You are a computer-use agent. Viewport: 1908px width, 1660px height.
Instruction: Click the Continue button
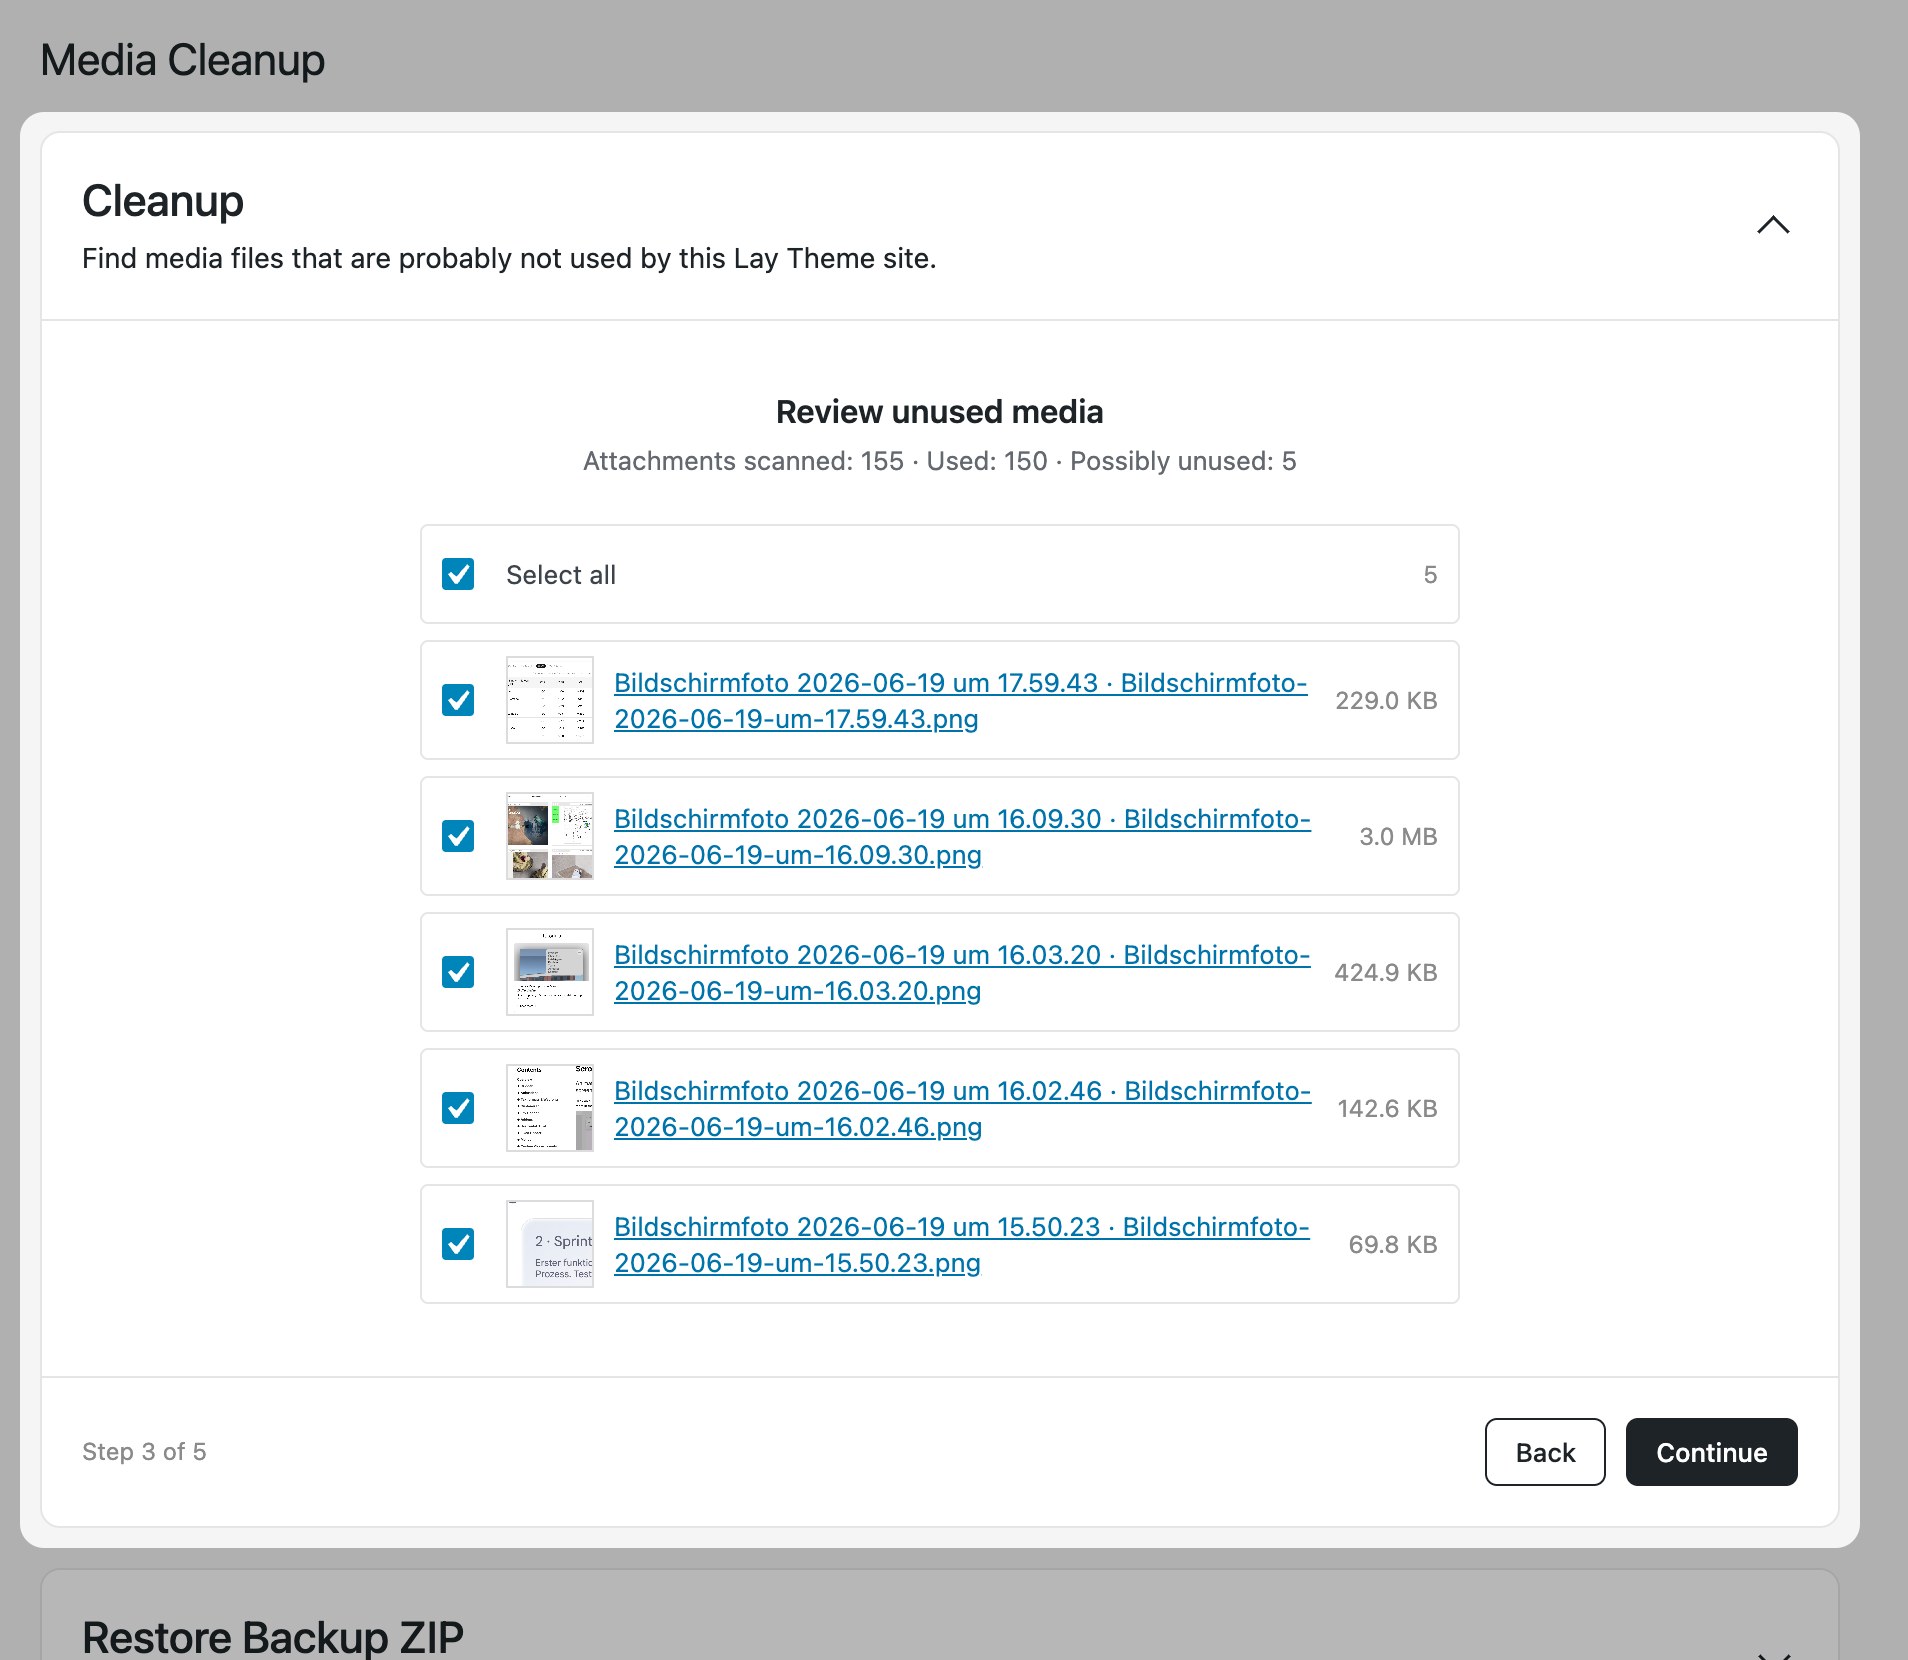point(1711,1452)
